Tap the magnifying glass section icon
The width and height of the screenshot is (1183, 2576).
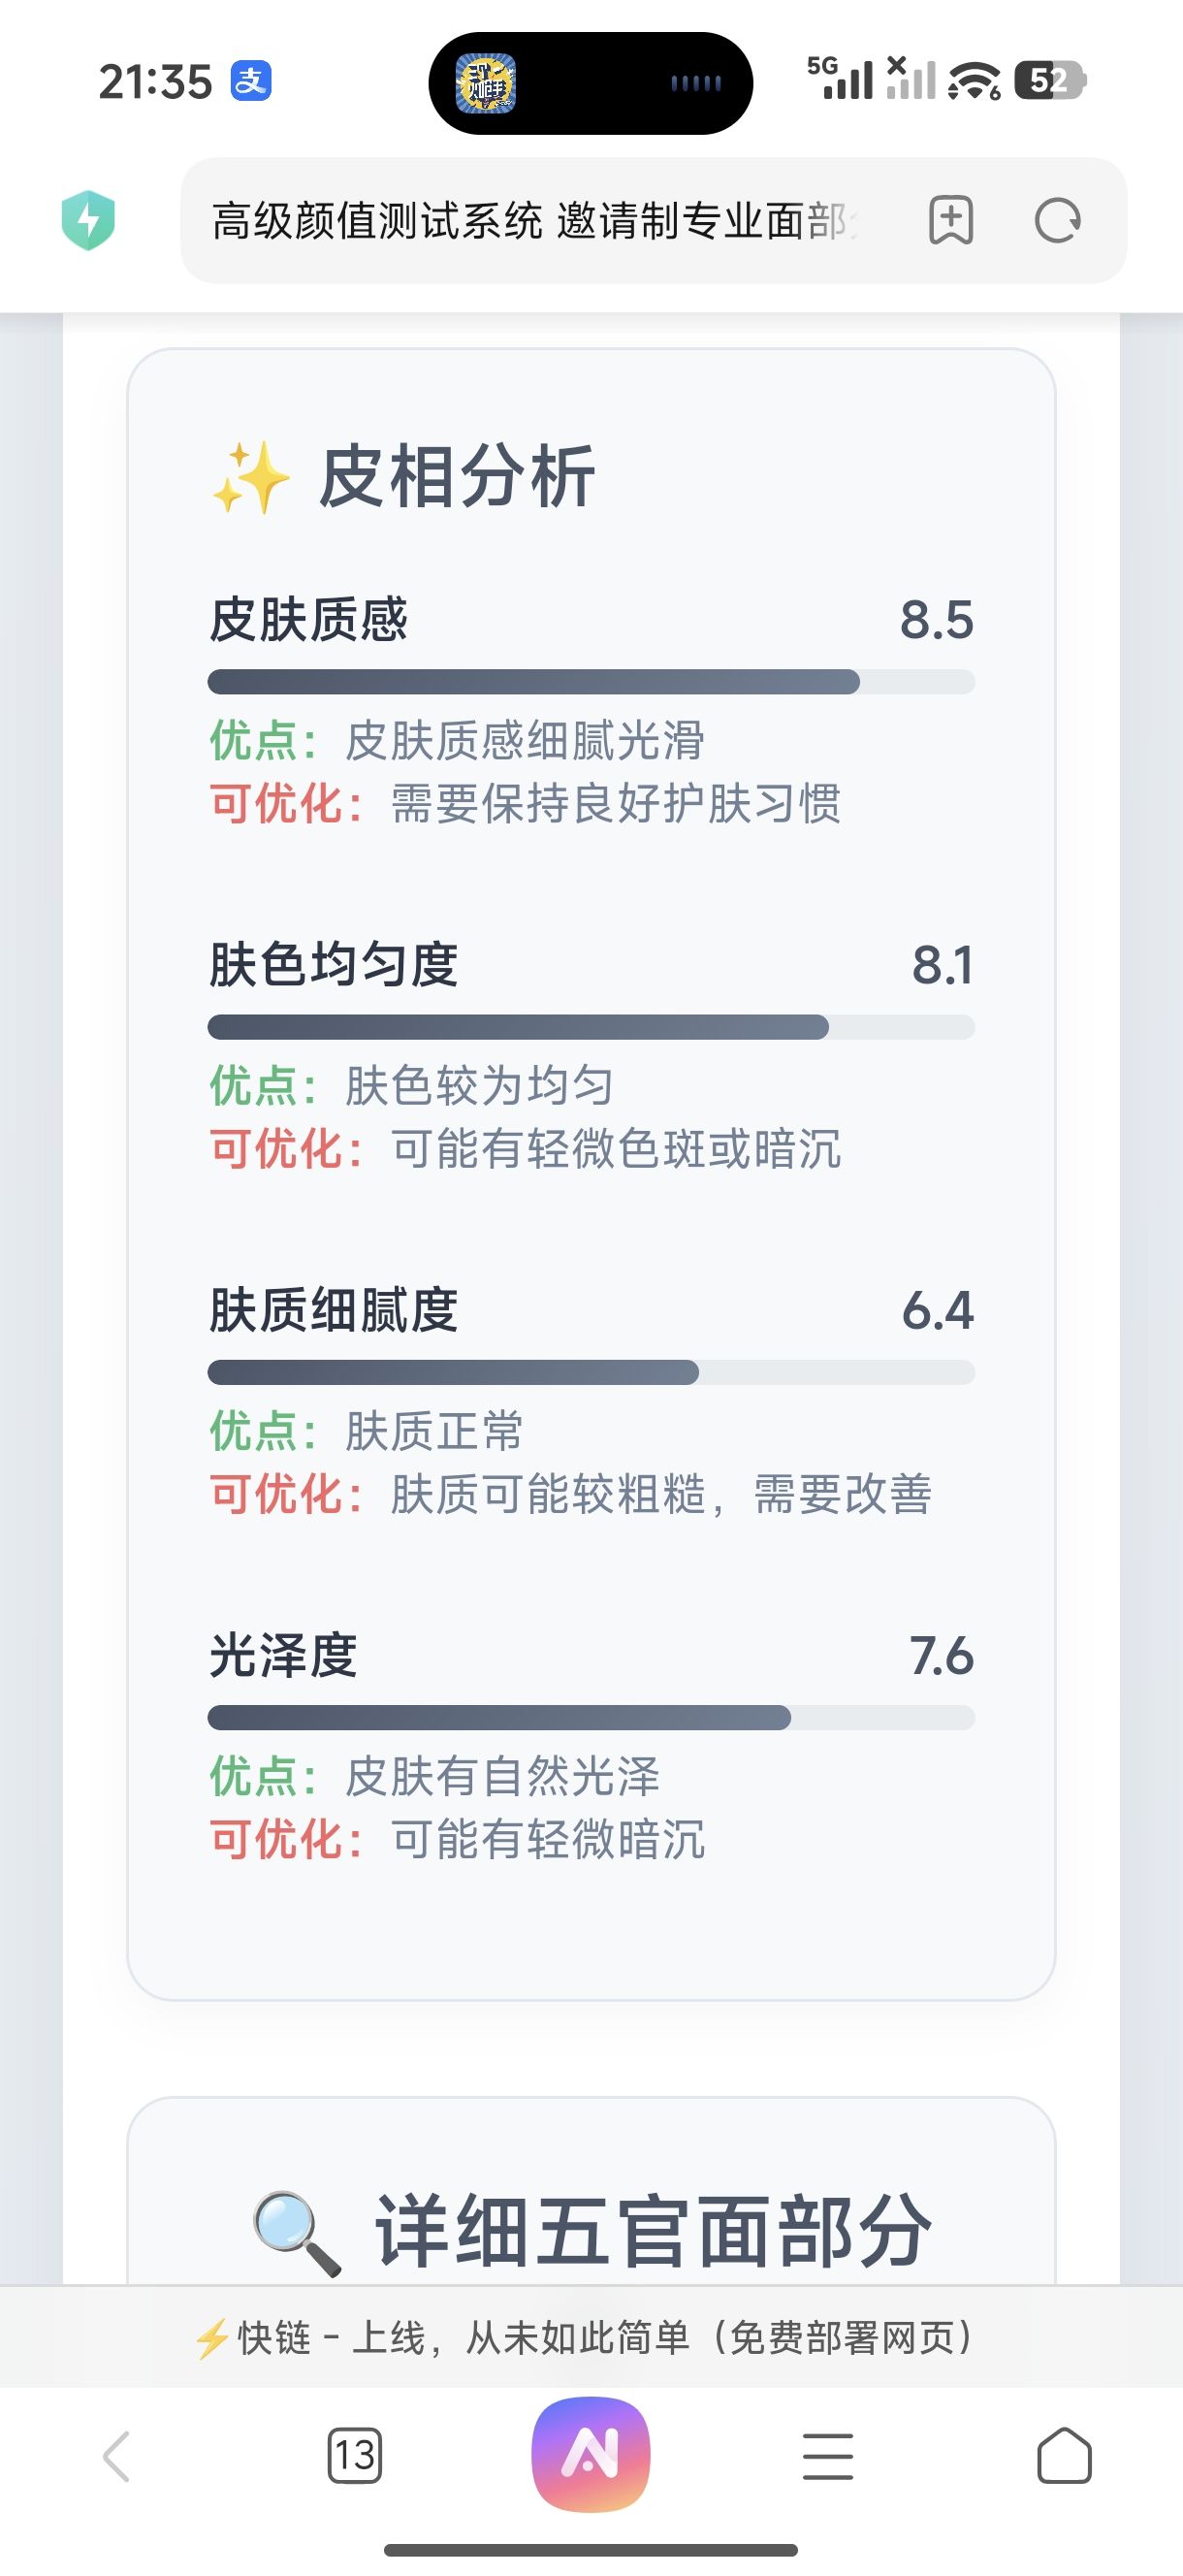click(x=296, y=2233)
